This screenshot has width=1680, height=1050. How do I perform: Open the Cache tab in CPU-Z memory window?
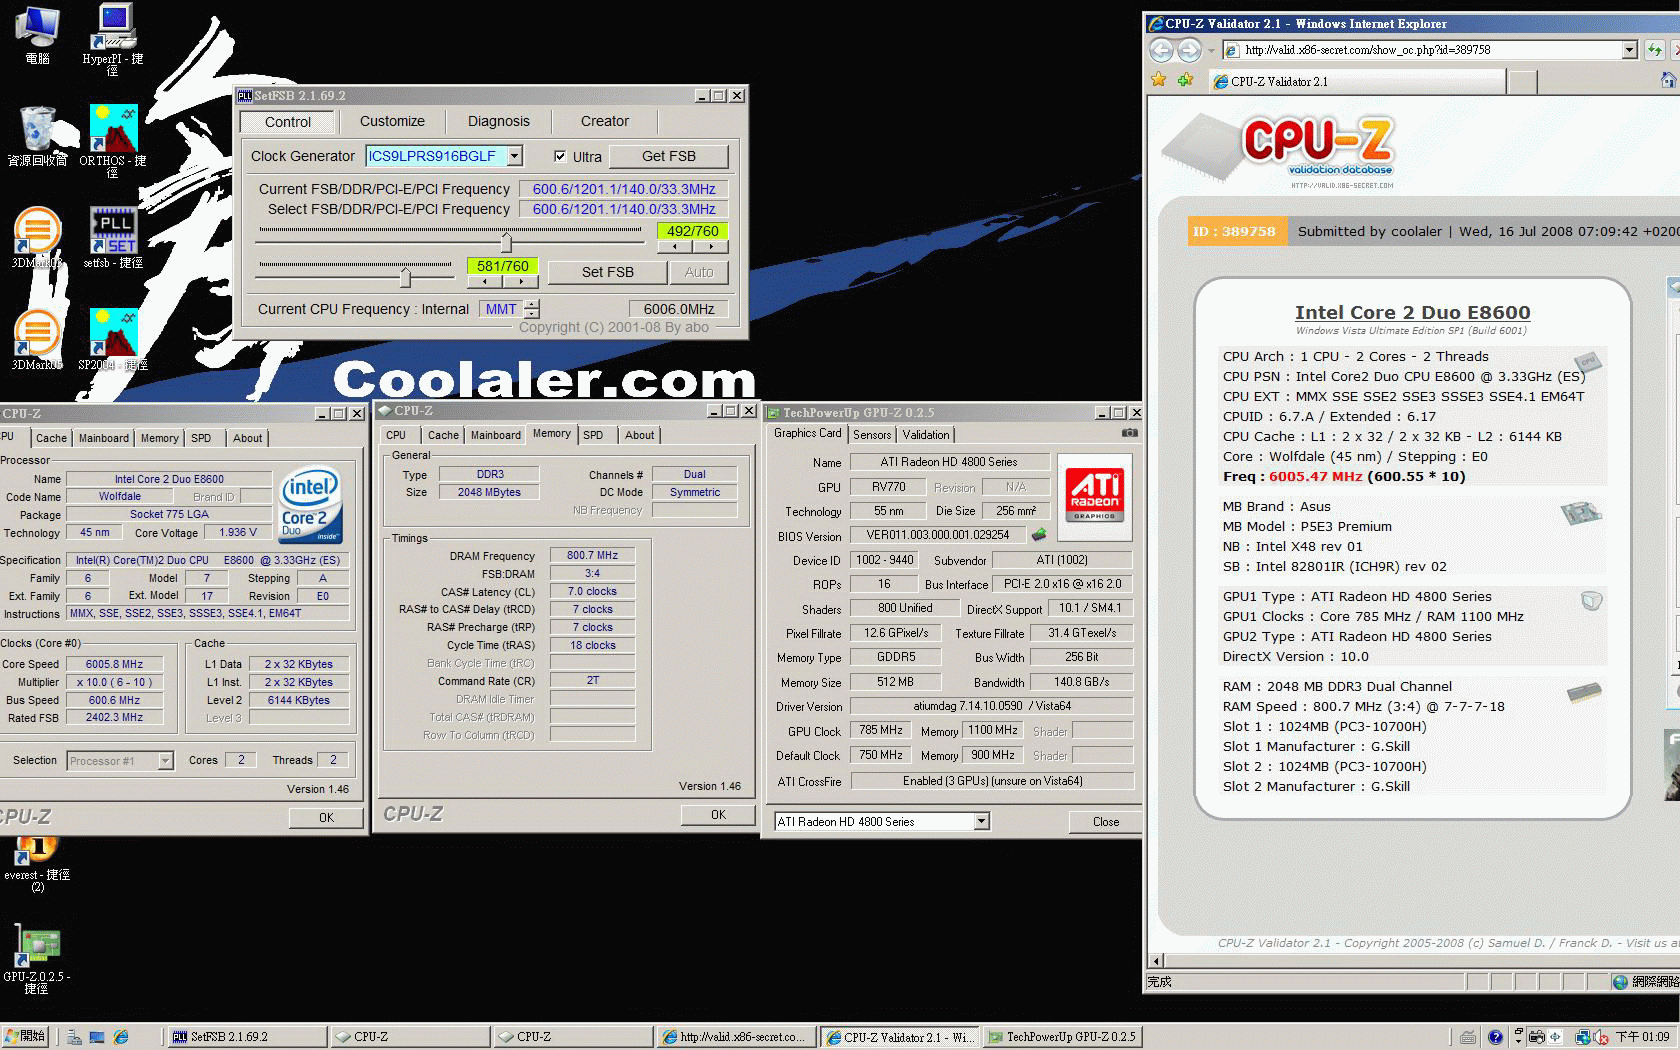tap(443, 435)
